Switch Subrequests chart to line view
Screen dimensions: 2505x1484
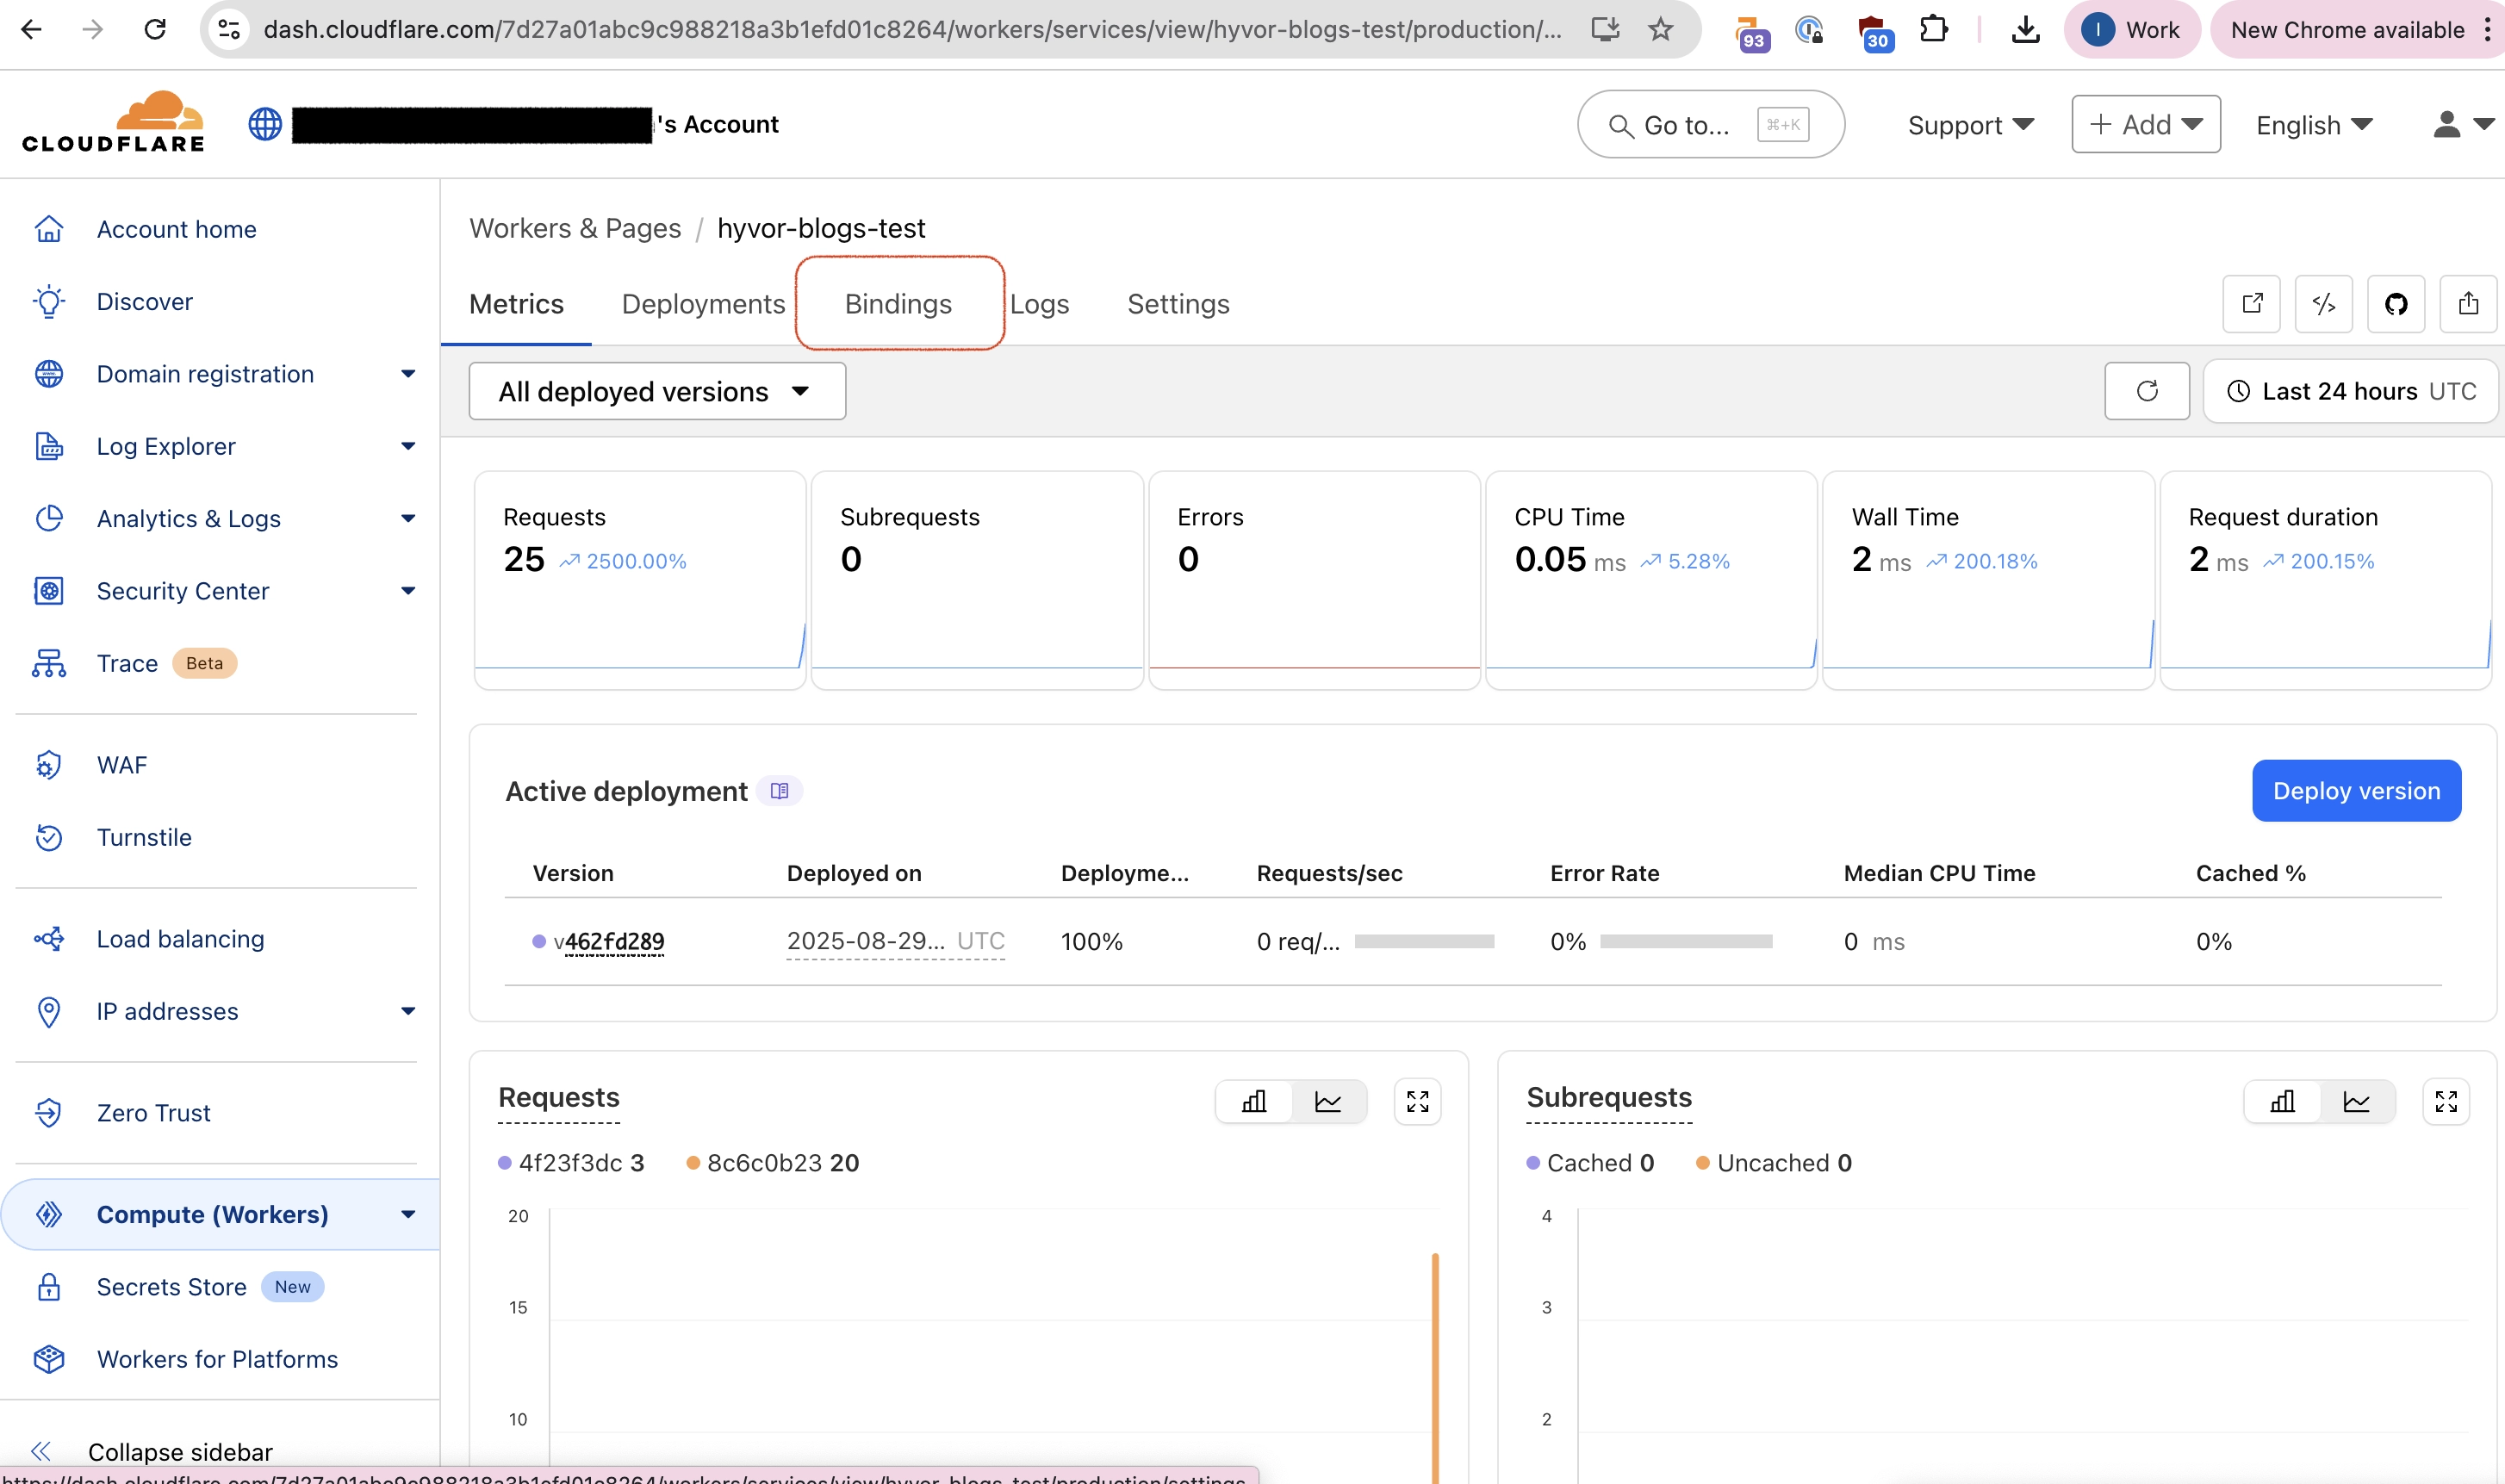coord(2357,1101)
